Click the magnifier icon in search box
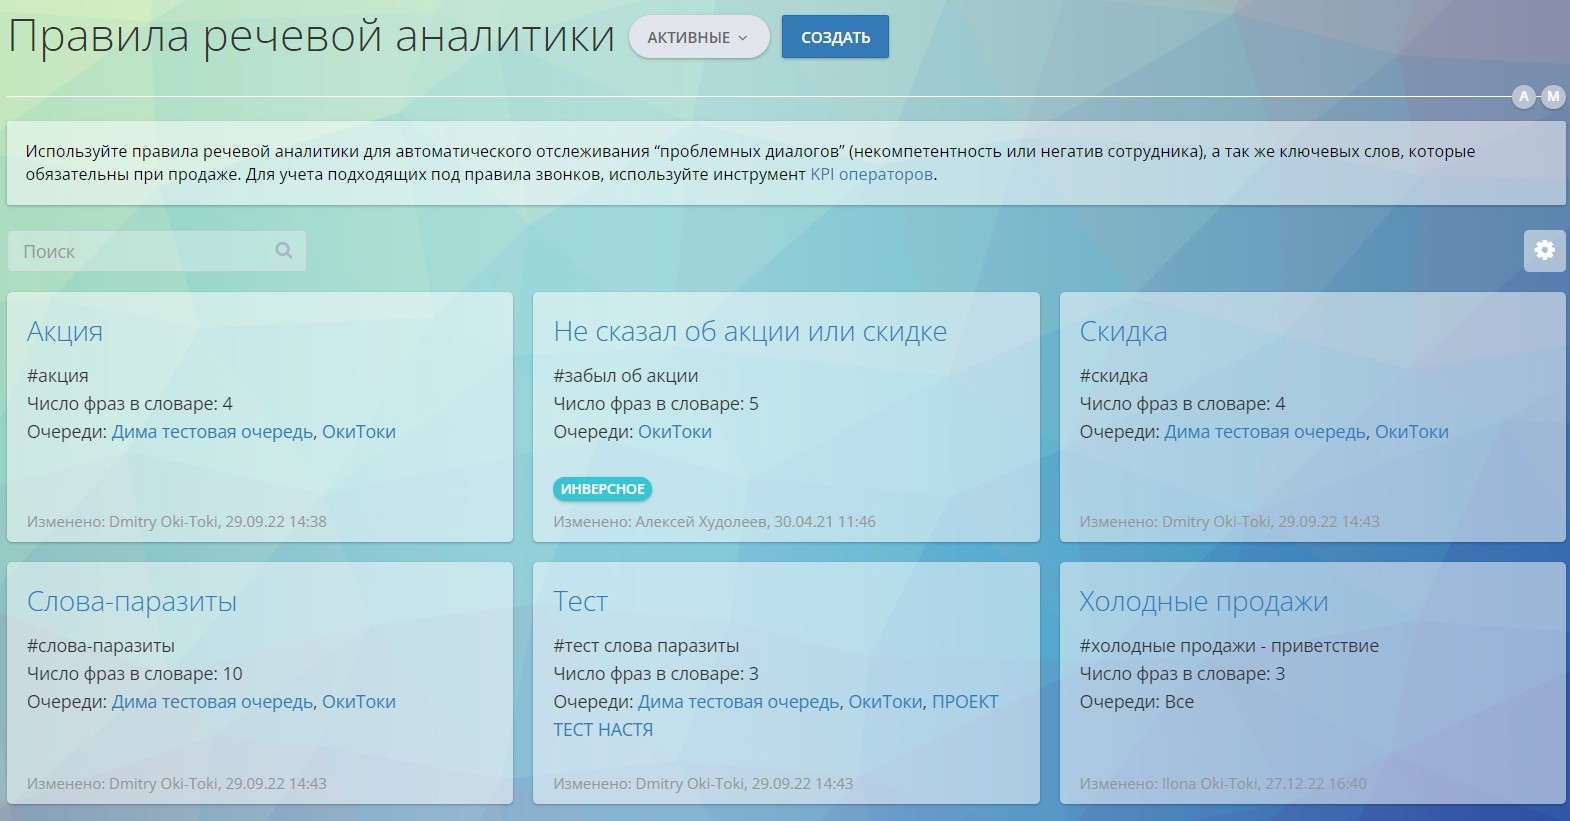The width and height of the screenshot is (1570, 821). [x=284, y=251]
